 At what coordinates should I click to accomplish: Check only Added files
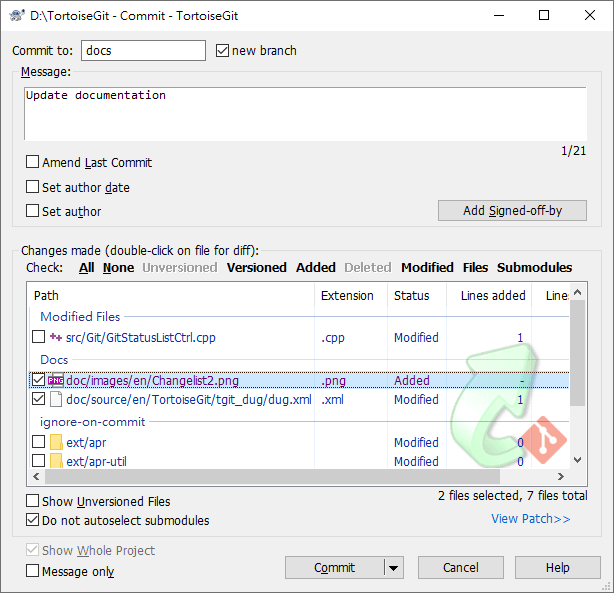coord(316,268)
